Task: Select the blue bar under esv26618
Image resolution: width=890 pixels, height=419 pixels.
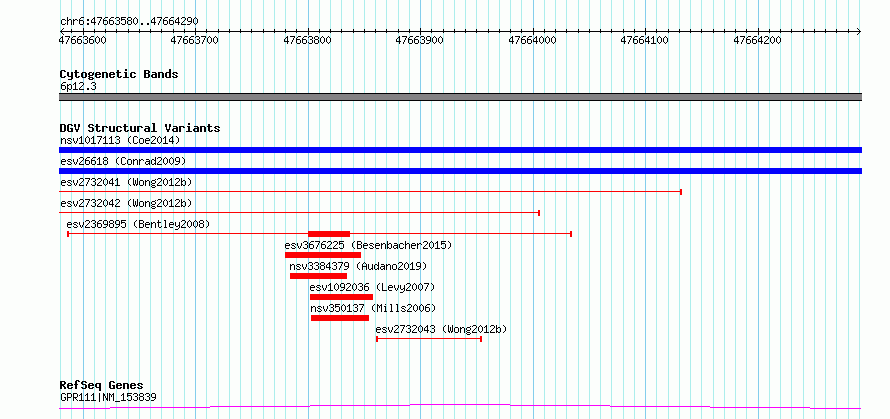Action: 460,171
